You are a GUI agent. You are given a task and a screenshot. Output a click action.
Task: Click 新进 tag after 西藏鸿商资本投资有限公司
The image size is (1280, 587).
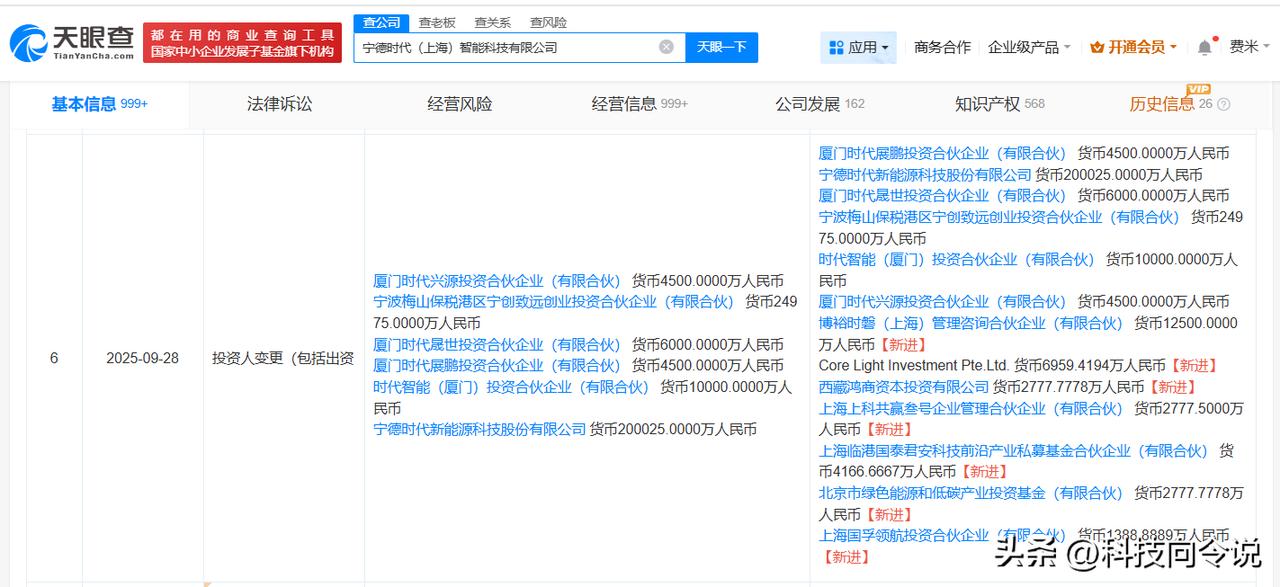coord(1173,387)
